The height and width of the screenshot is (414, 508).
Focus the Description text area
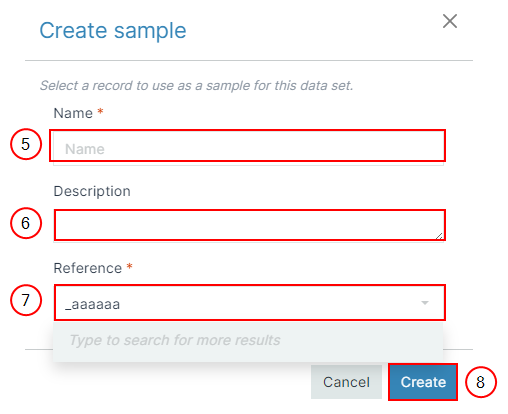point(248,226)
